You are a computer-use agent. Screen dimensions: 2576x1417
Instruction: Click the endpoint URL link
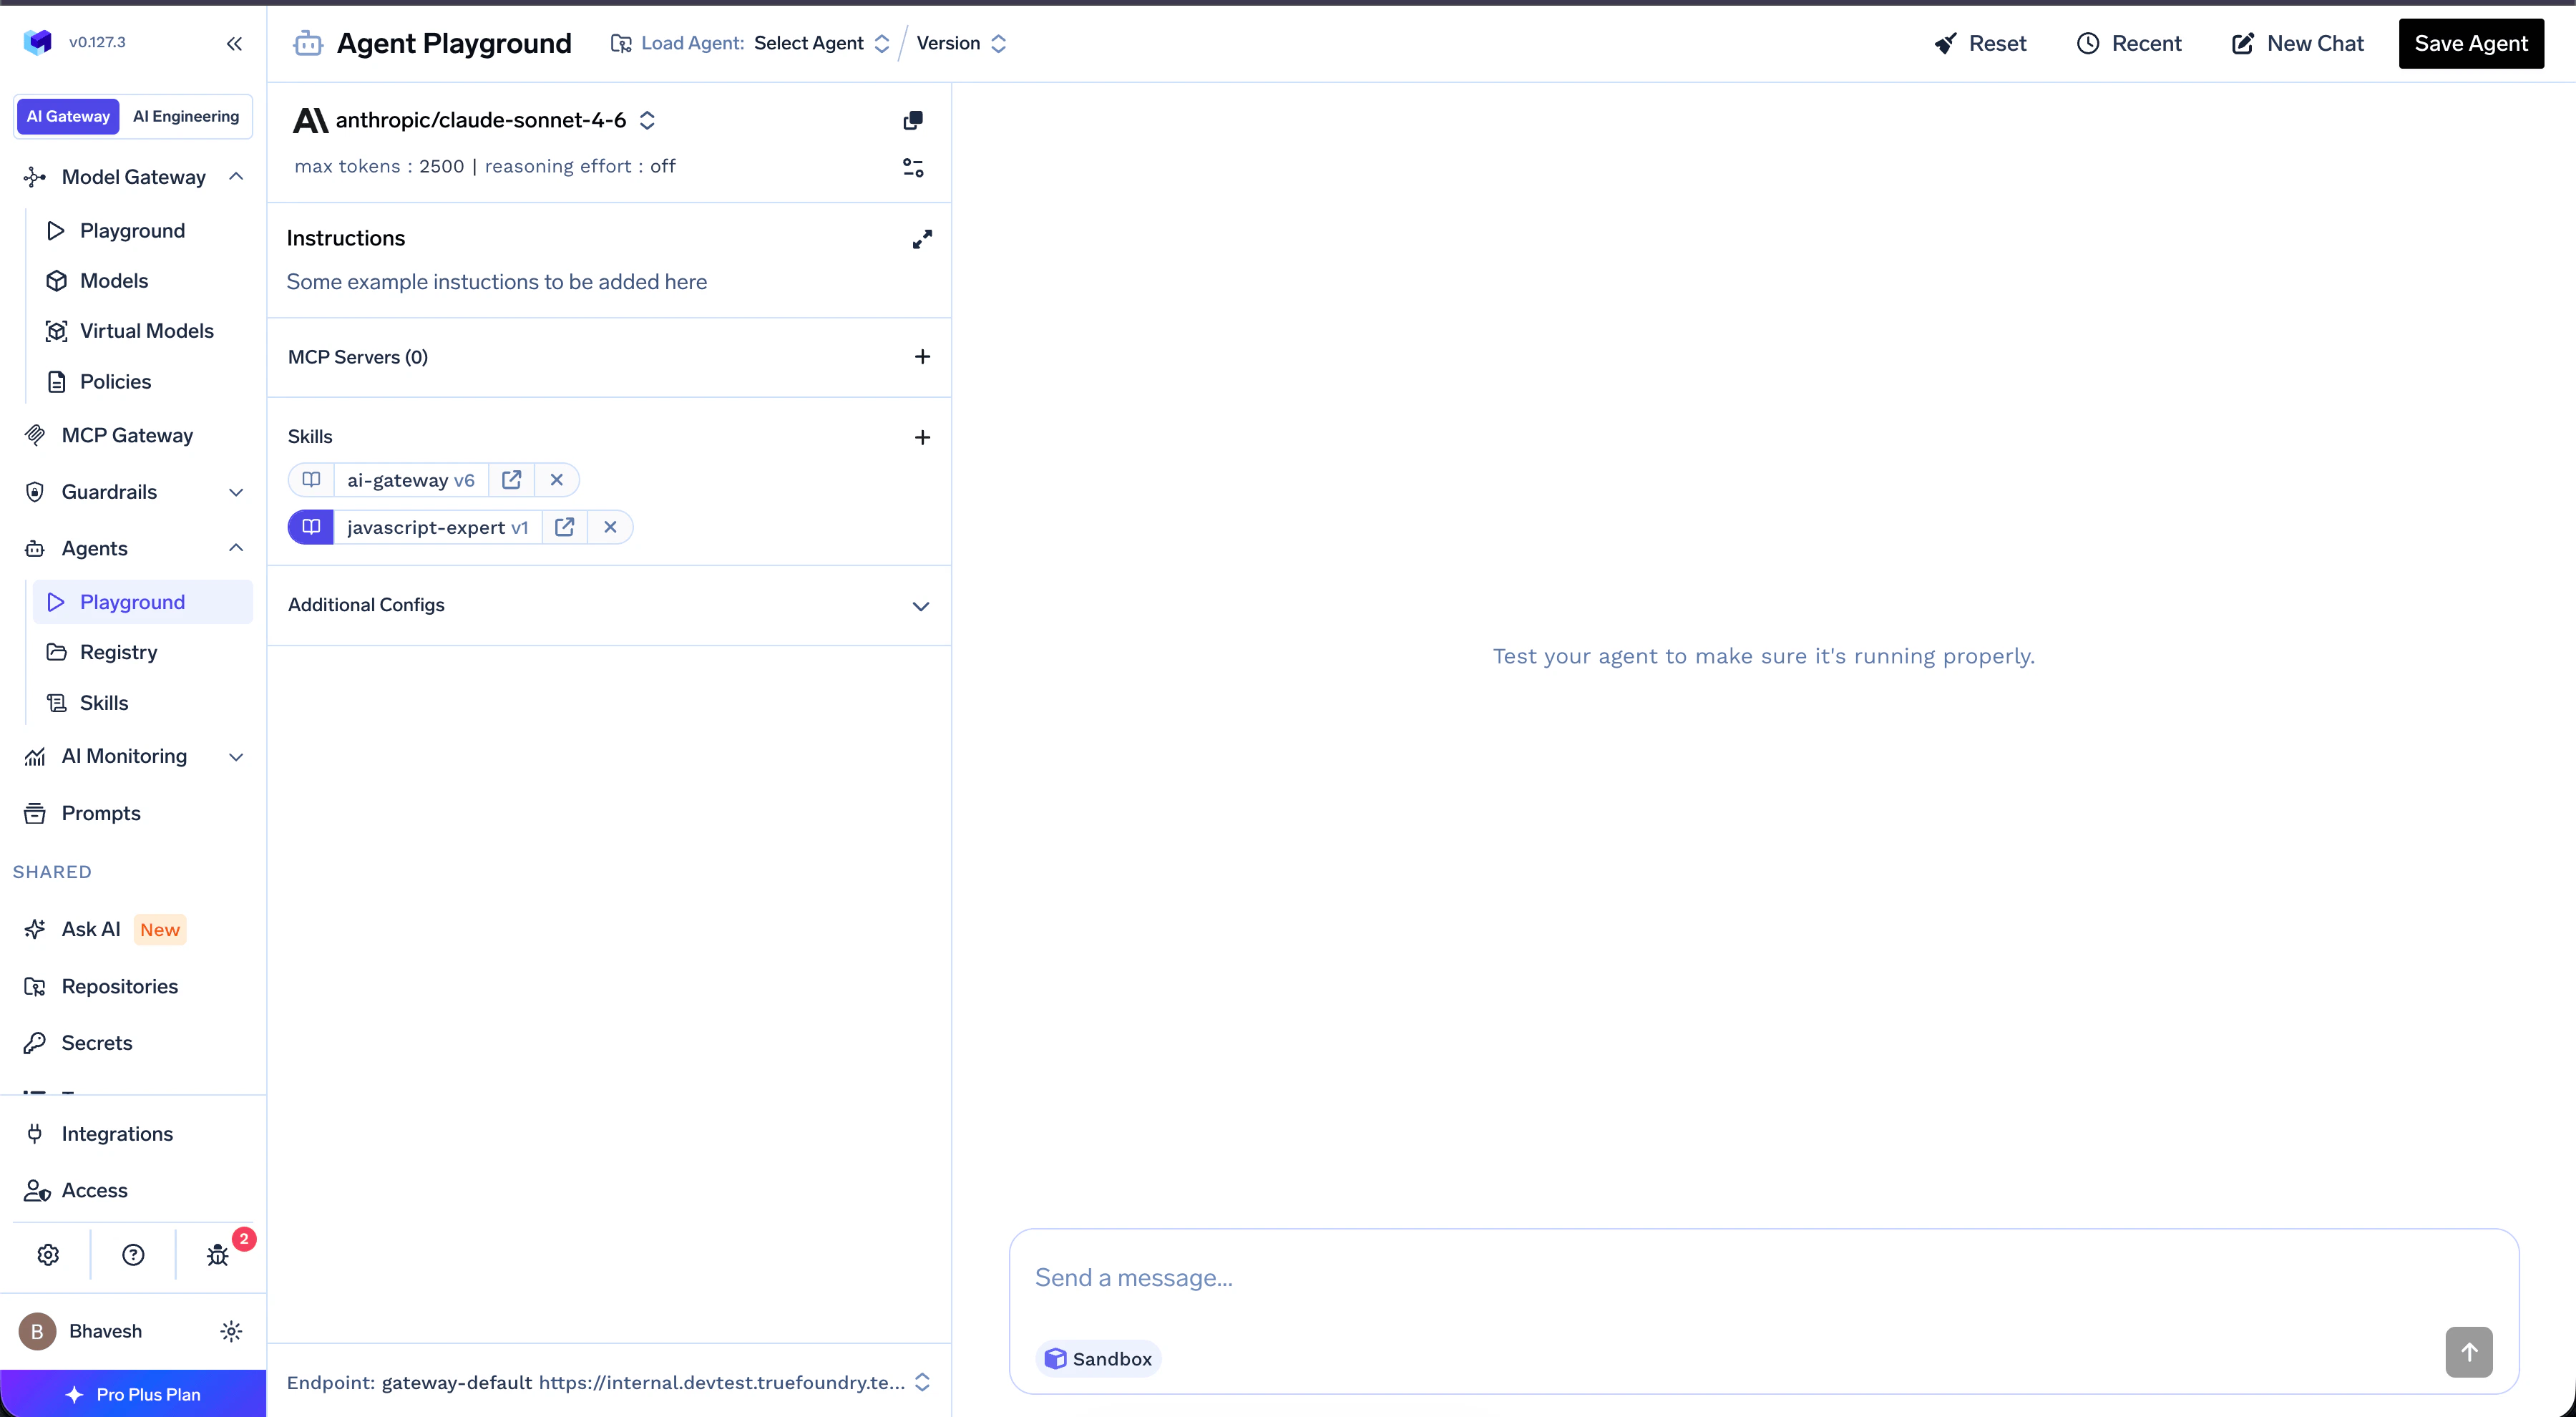click(x=721, y=1382)
